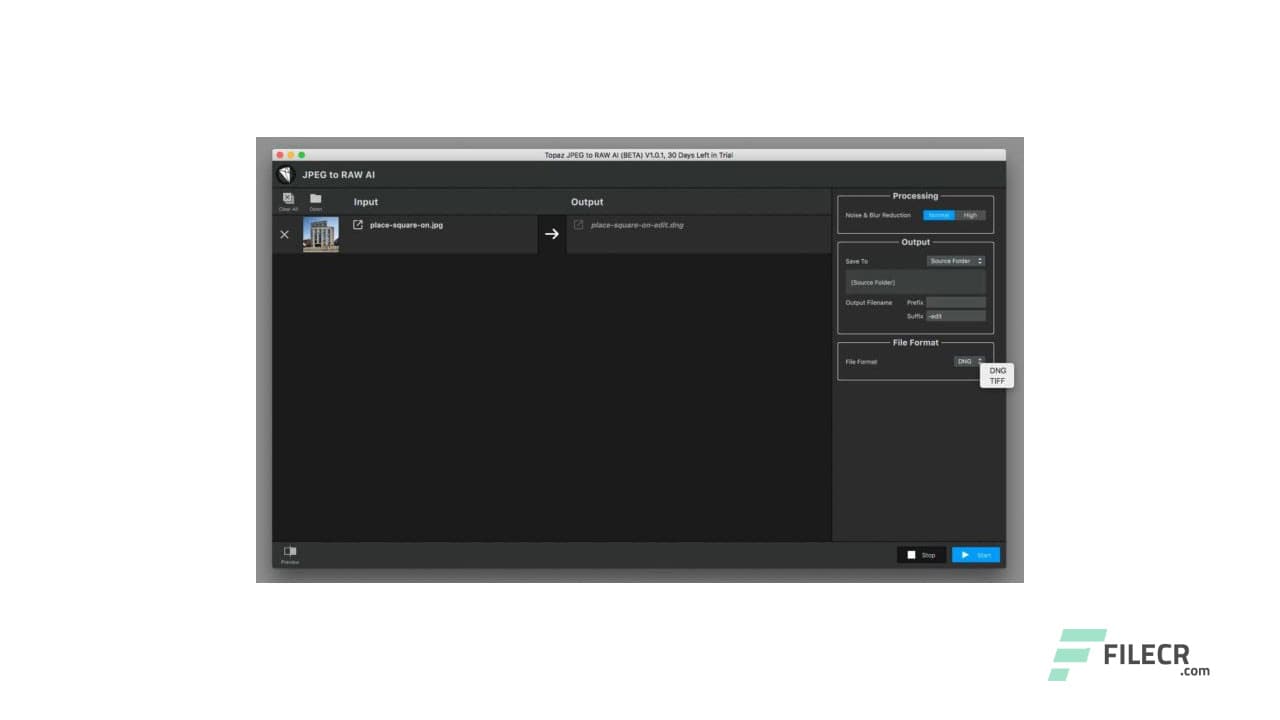Open output file place-square-on-edit.dng link icon

pos(578,225)
